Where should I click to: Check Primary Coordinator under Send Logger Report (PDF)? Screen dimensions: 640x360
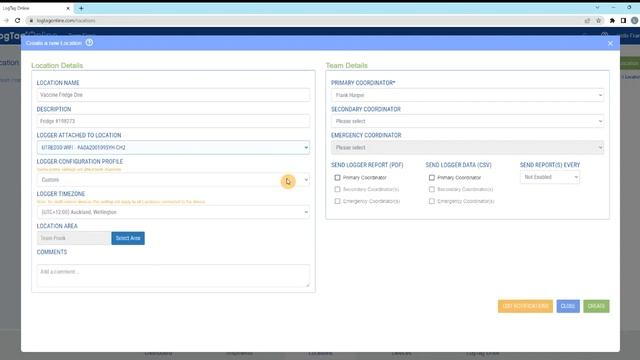[x=337, y=178]
